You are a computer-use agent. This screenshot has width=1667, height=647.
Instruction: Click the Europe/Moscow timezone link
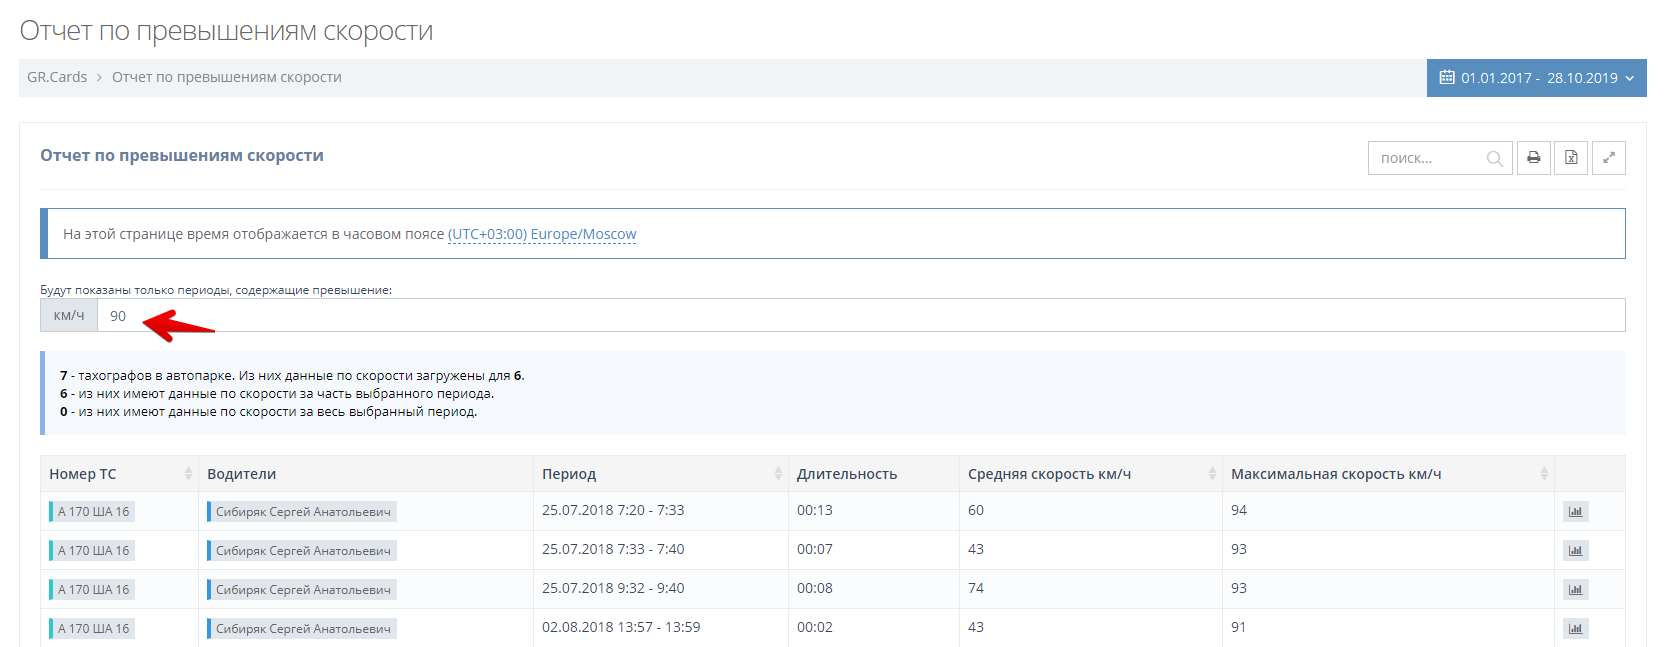[541, 234]
